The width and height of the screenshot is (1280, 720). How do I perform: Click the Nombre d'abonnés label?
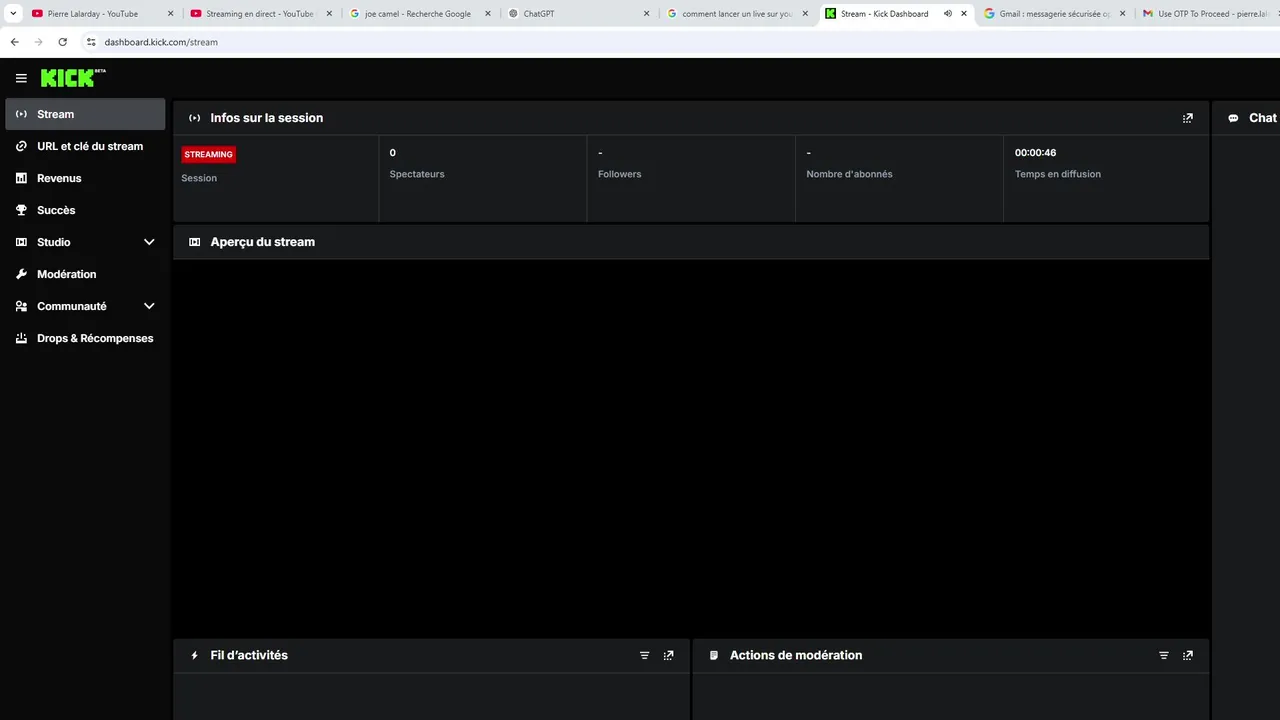point(849,174)
